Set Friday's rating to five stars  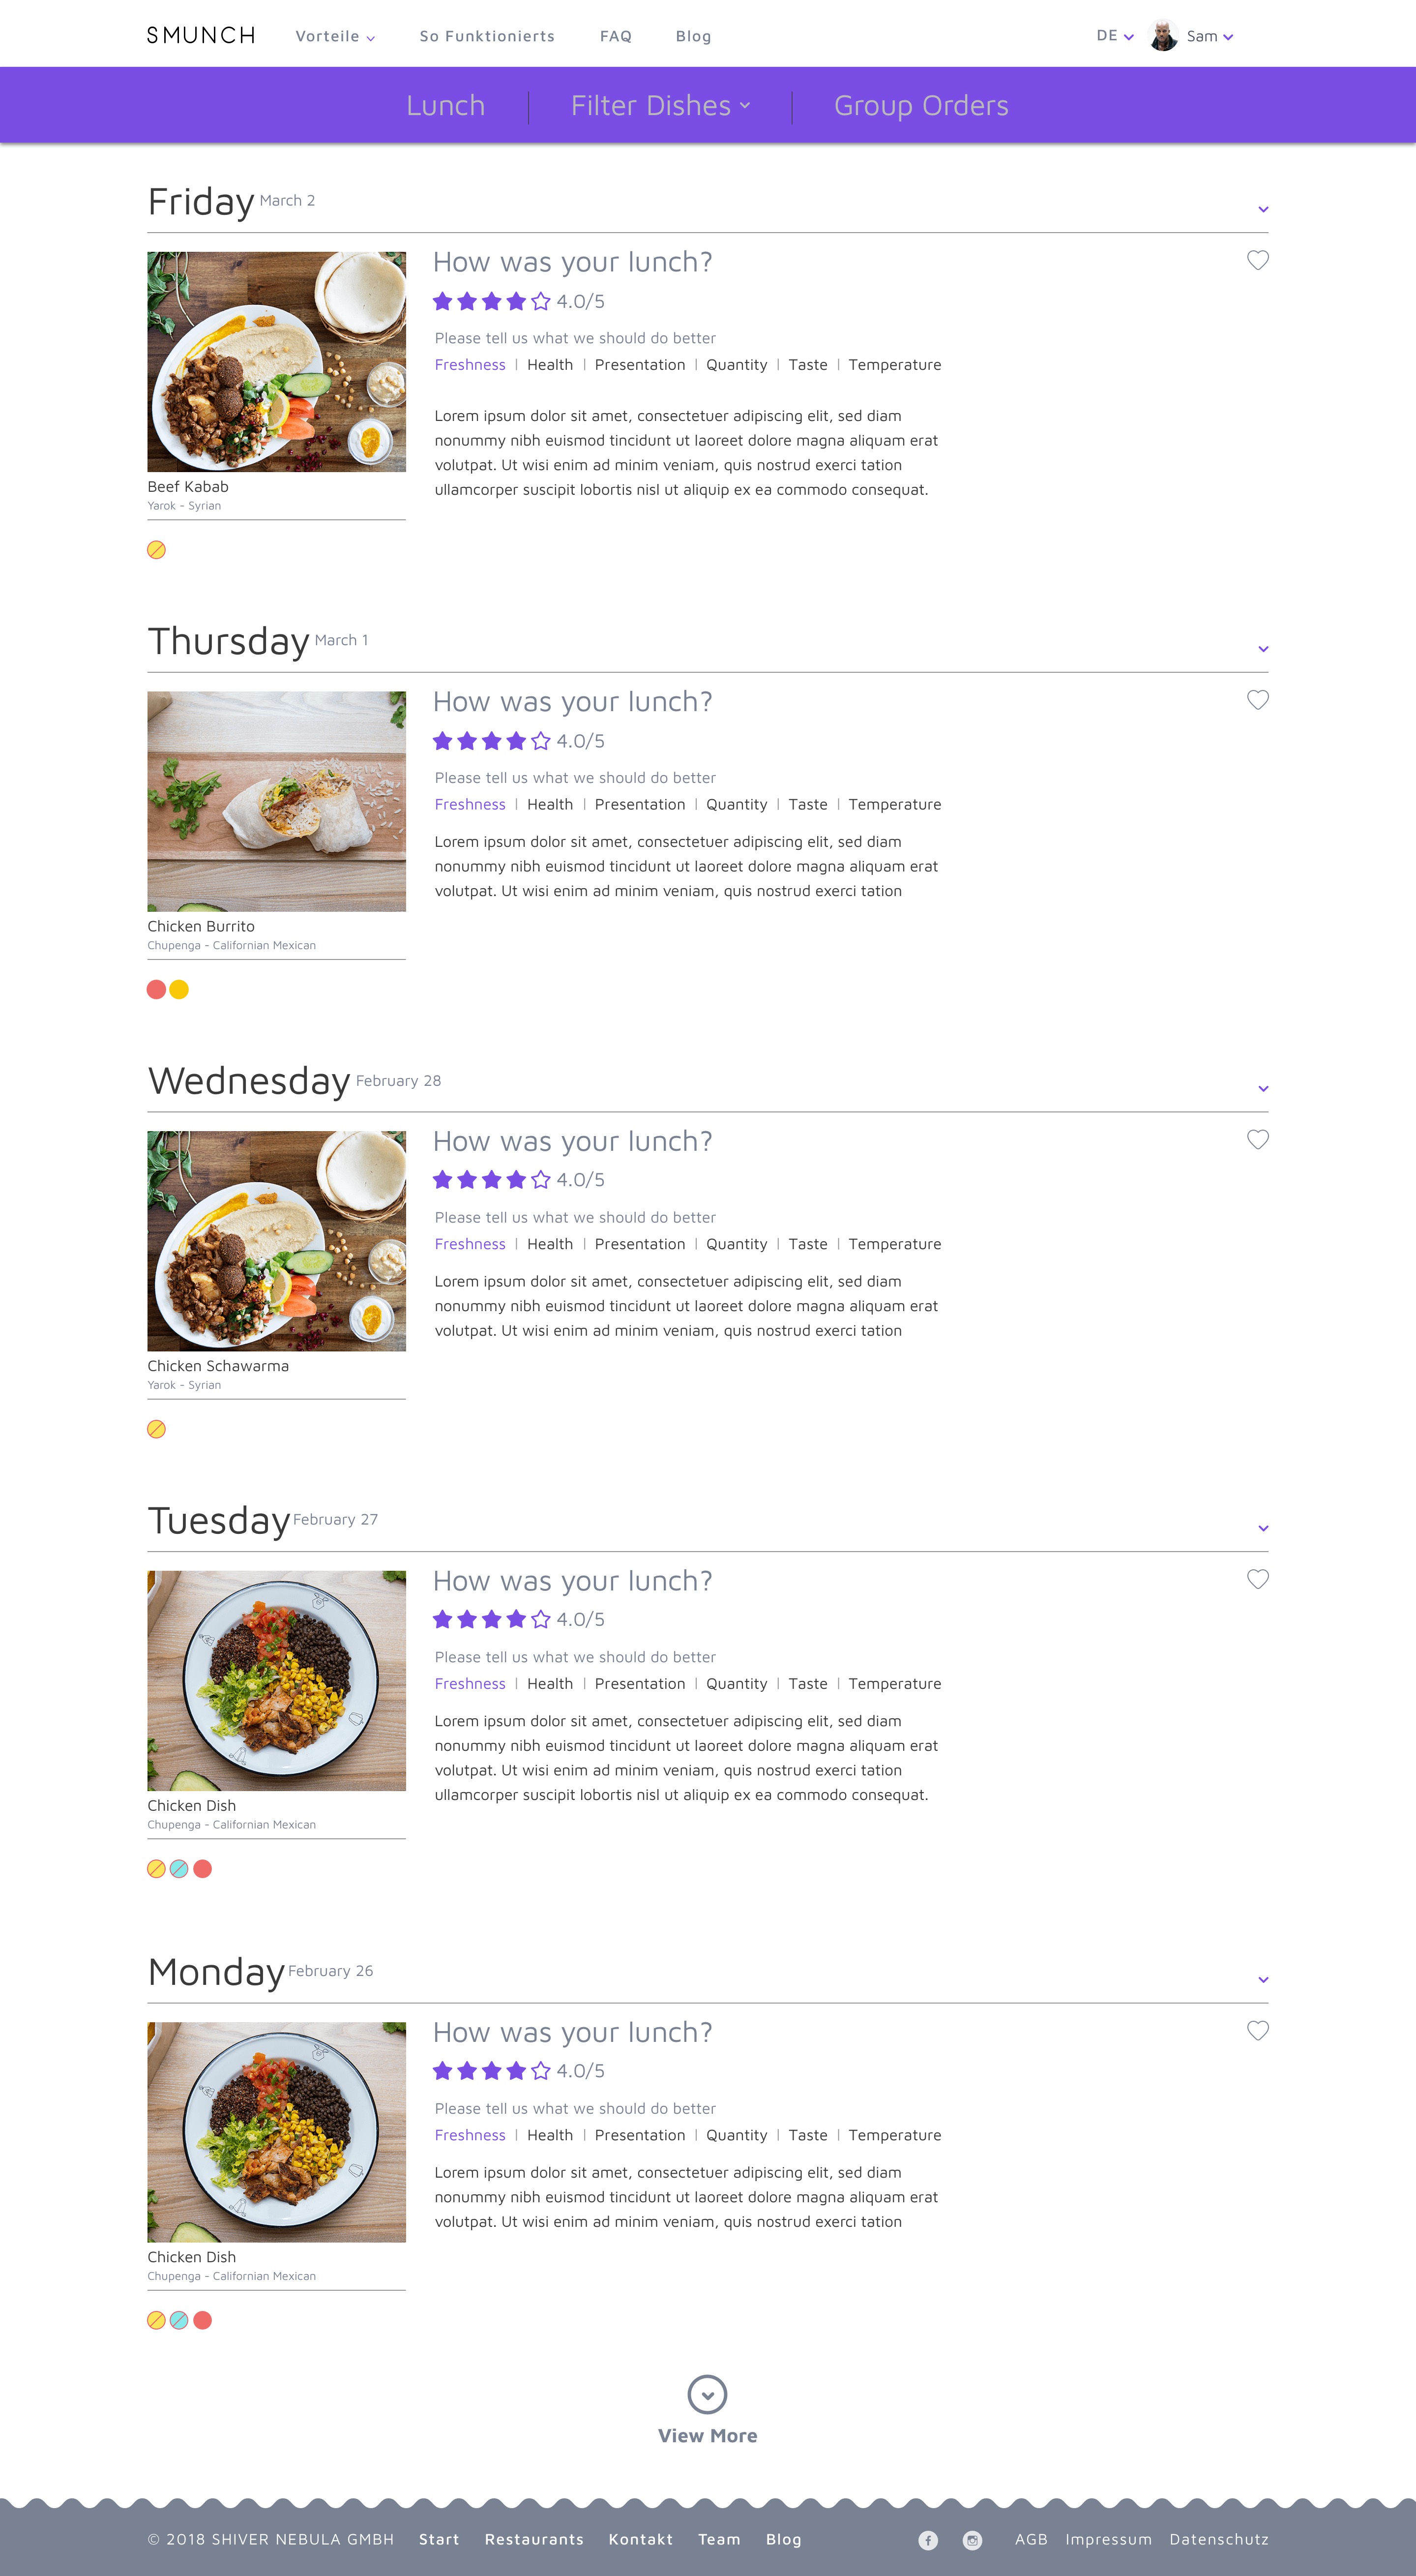click(x=541, y=301)
